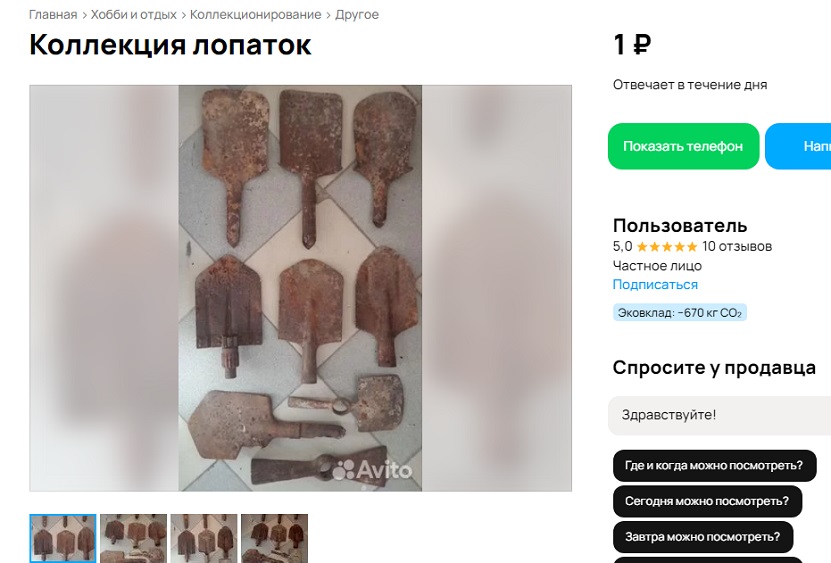View the seller's 10 отзывов
This screenshot has width=831, height=563.
(737, 247)
